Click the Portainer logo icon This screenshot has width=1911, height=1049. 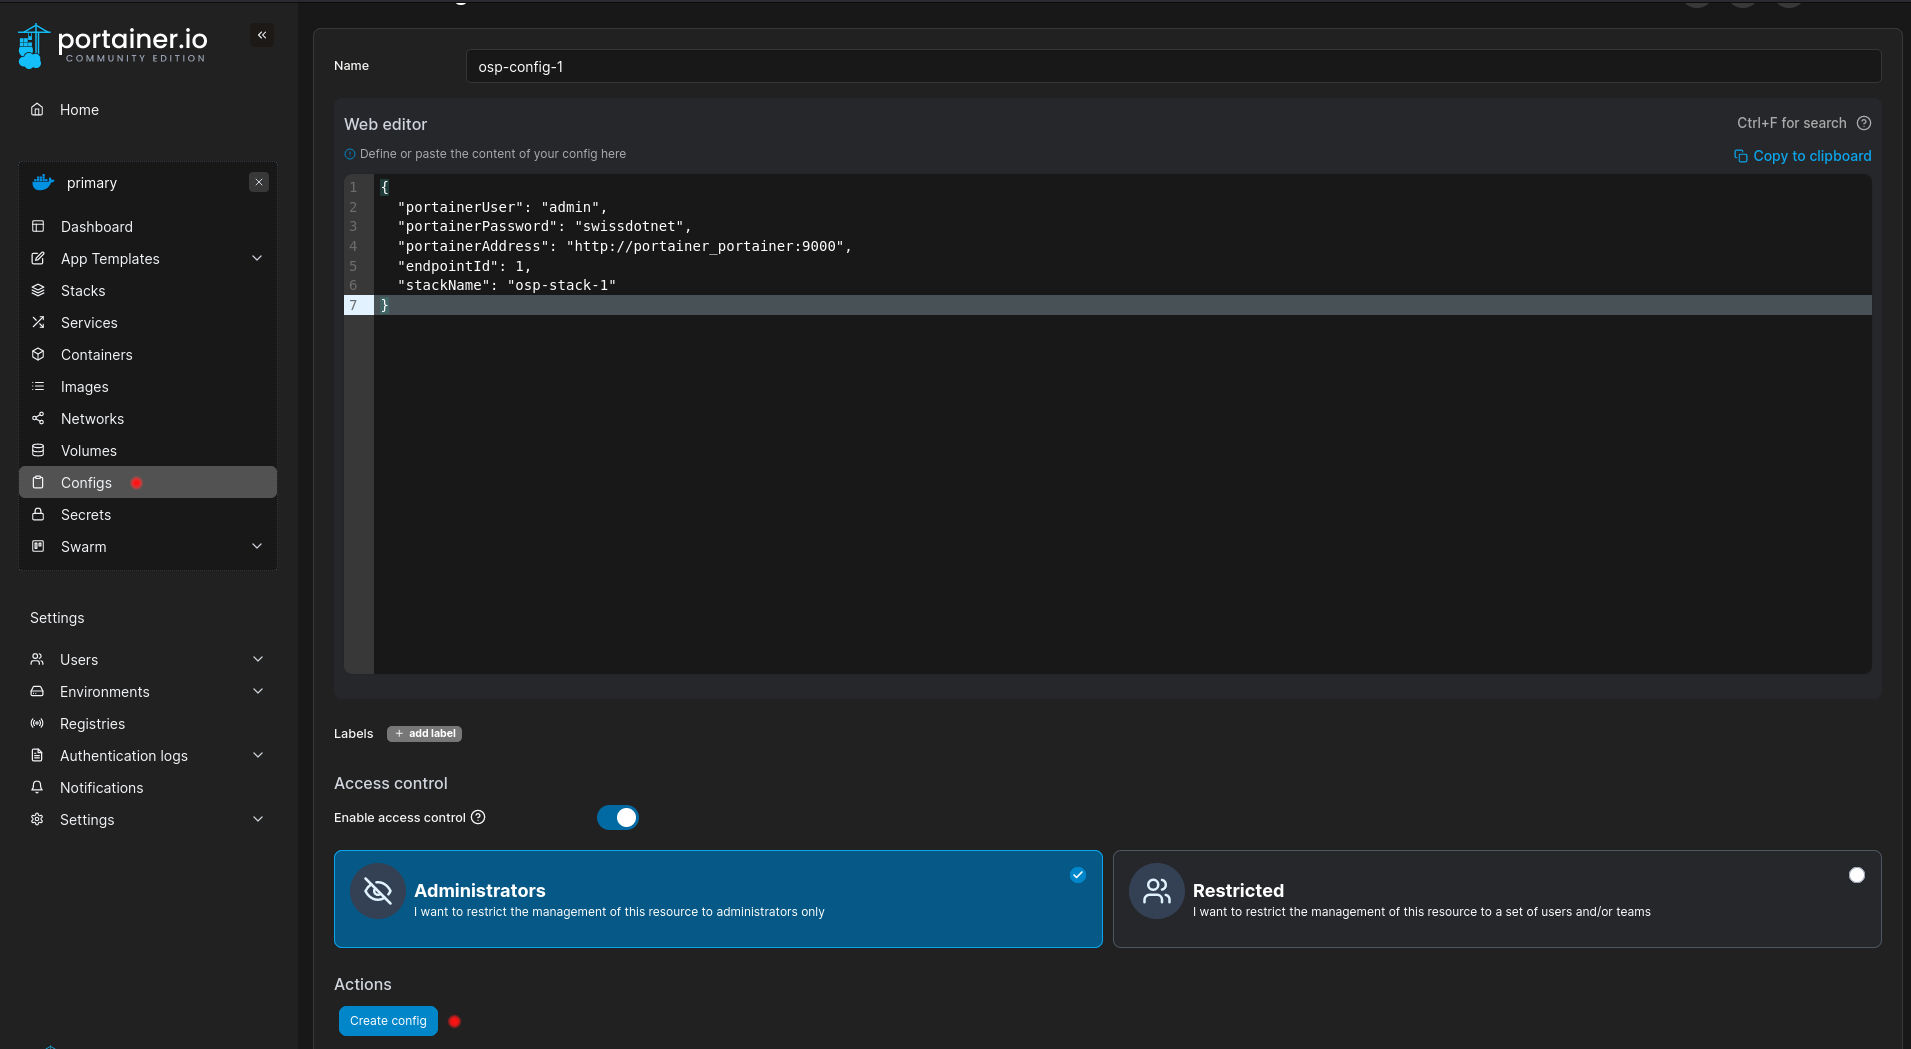point(33,46)
